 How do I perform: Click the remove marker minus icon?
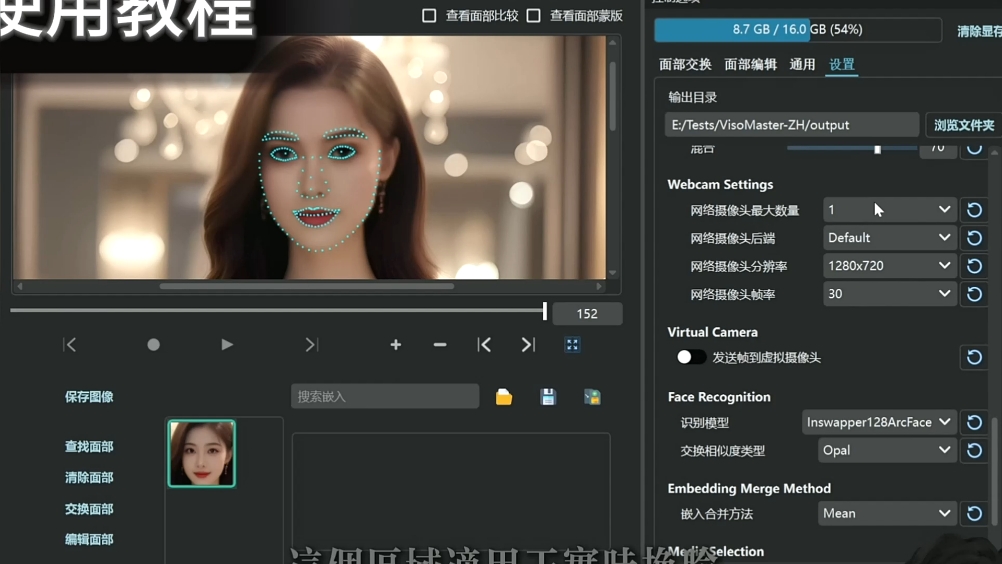click(x=440, y=344)
